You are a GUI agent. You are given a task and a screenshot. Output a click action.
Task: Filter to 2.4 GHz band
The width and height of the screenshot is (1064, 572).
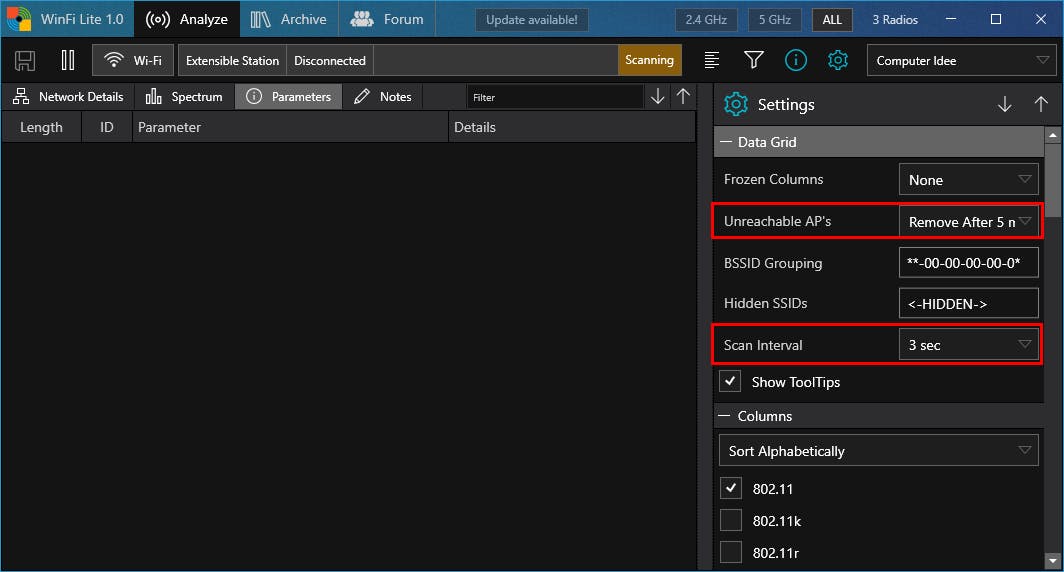click(x=706, y=20)
